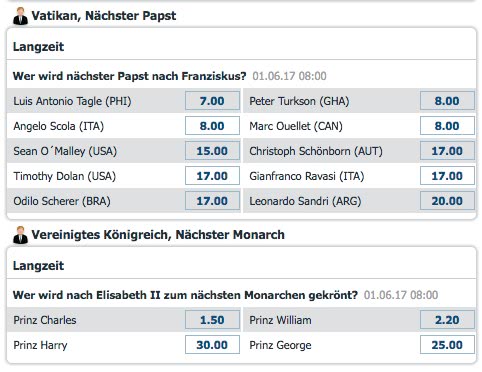The image size is (482, 372).
Task: Click the Langzeit header in the Monarch section
Action: coord(38,266)
